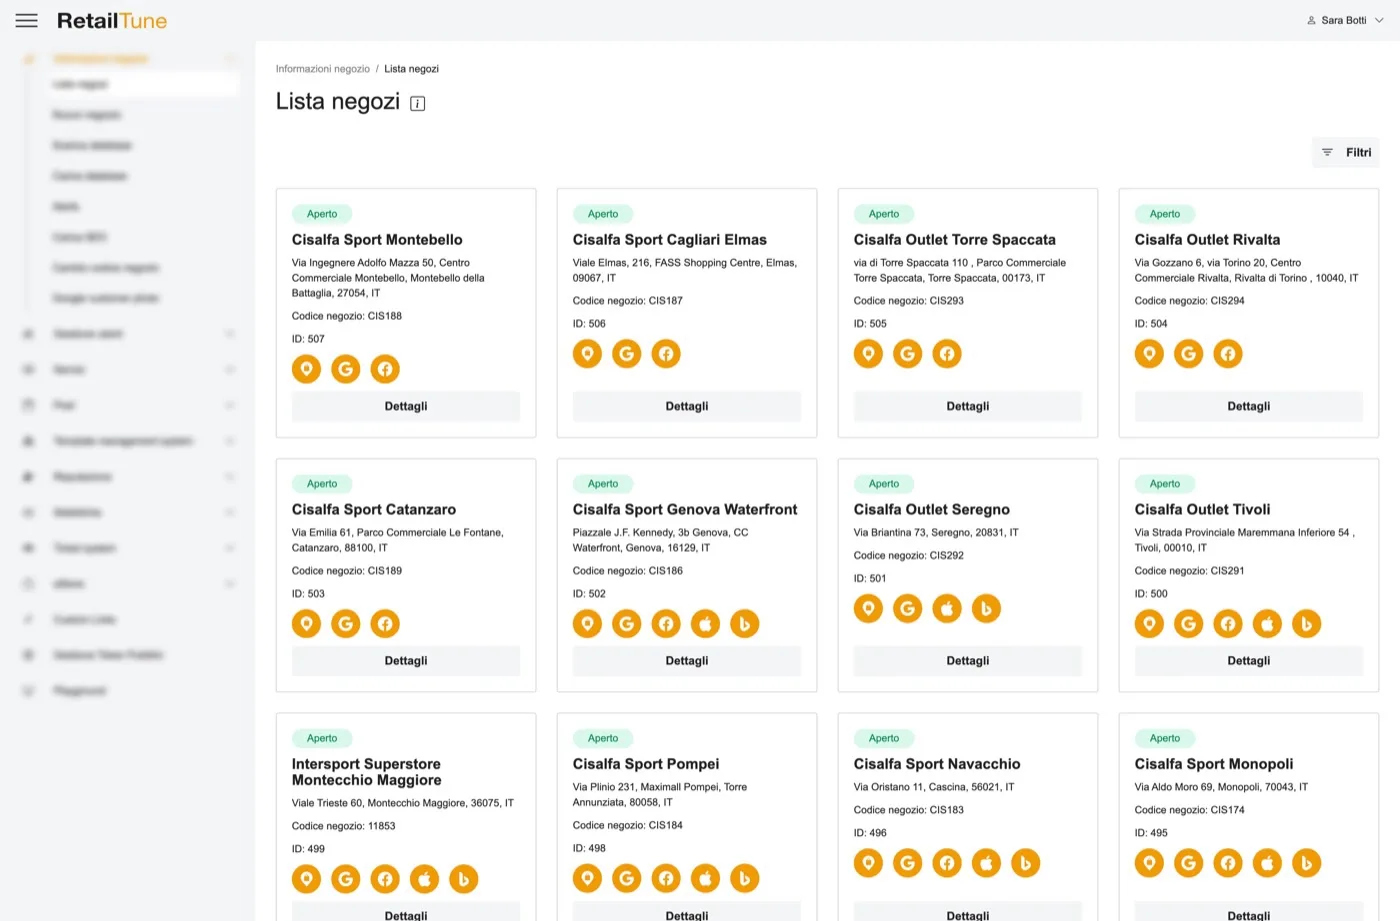Image resolution: width=1400 pixels, height=921 pixels.
Task: Open the hamburger menu
Action: click(27, 20)
